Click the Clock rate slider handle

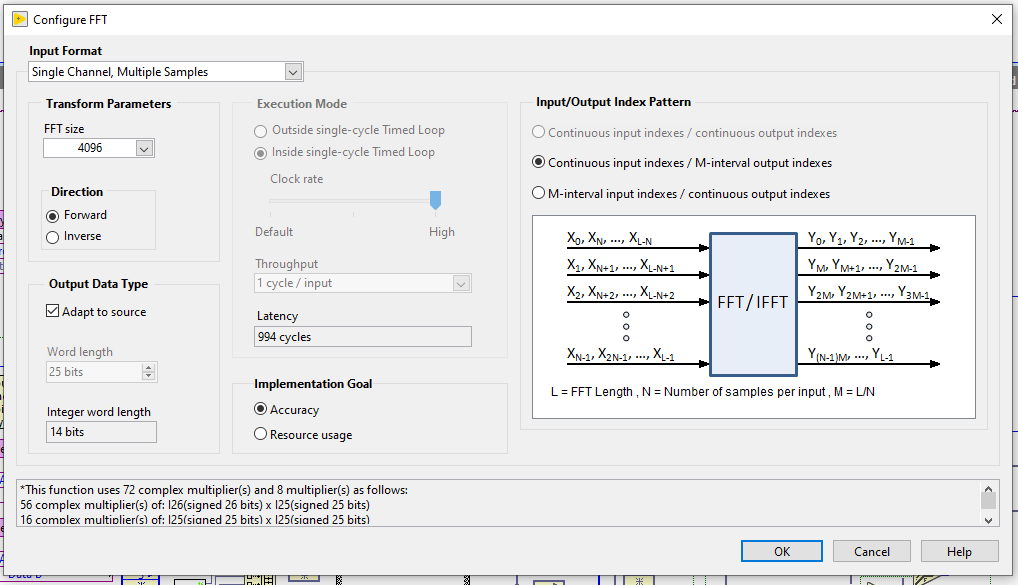[435, 200]
